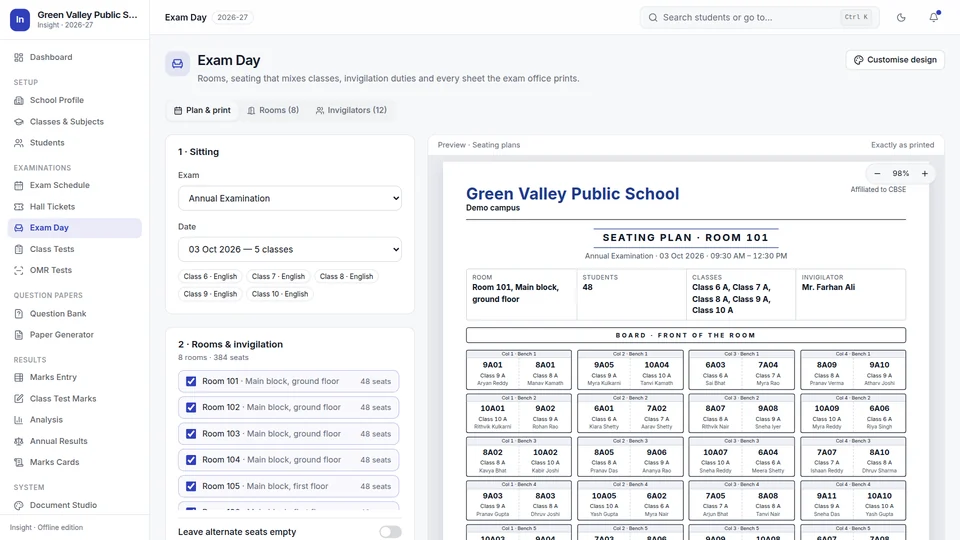Click seat 6A03 Sai Bhat in plan
Screen dimensions: 960x540
(715, 374)
